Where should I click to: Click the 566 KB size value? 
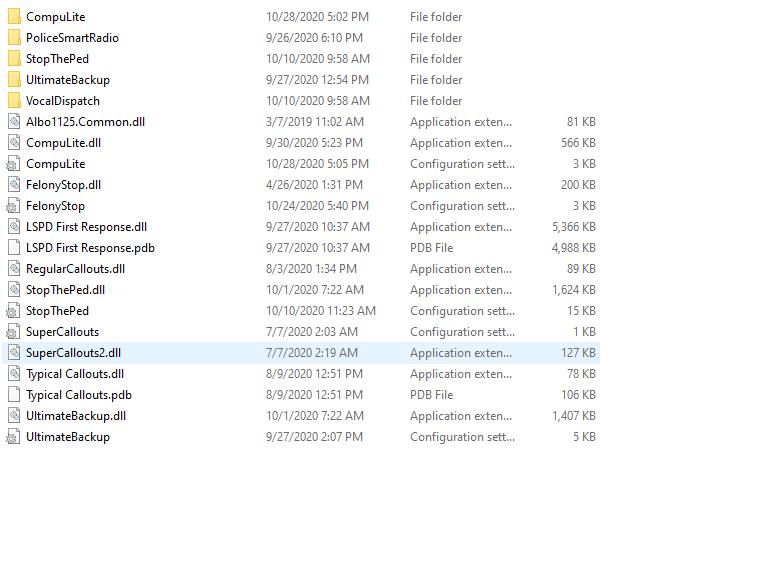tap(579, 143)
